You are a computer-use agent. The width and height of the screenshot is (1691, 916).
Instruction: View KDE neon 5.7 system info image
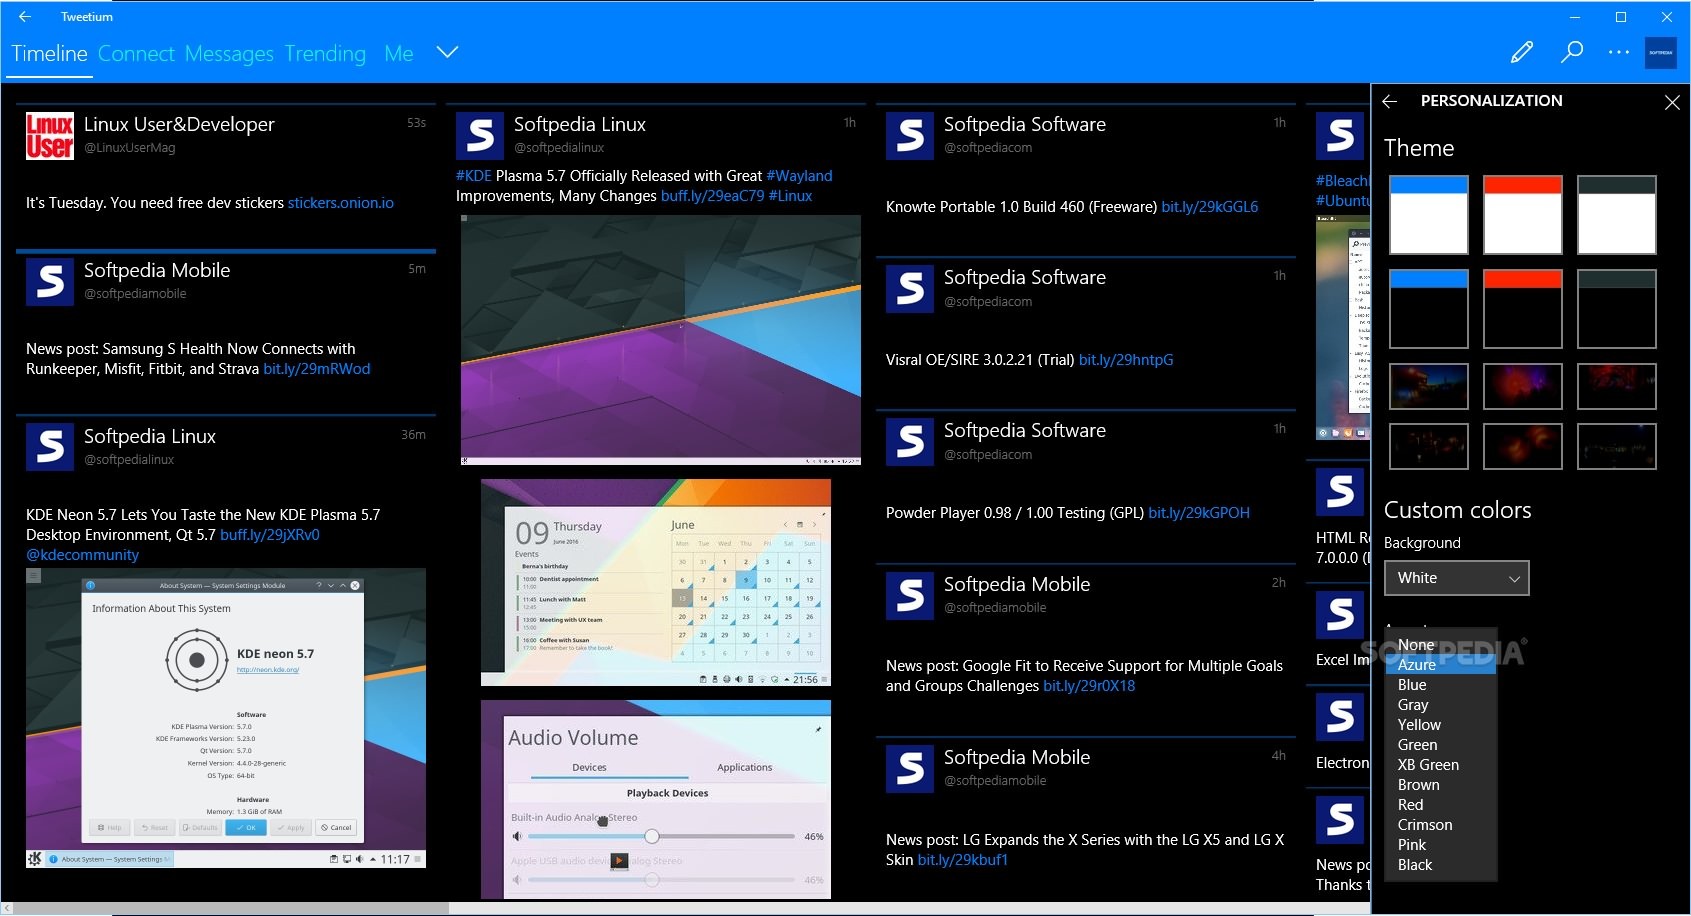(x=226, y=718)
